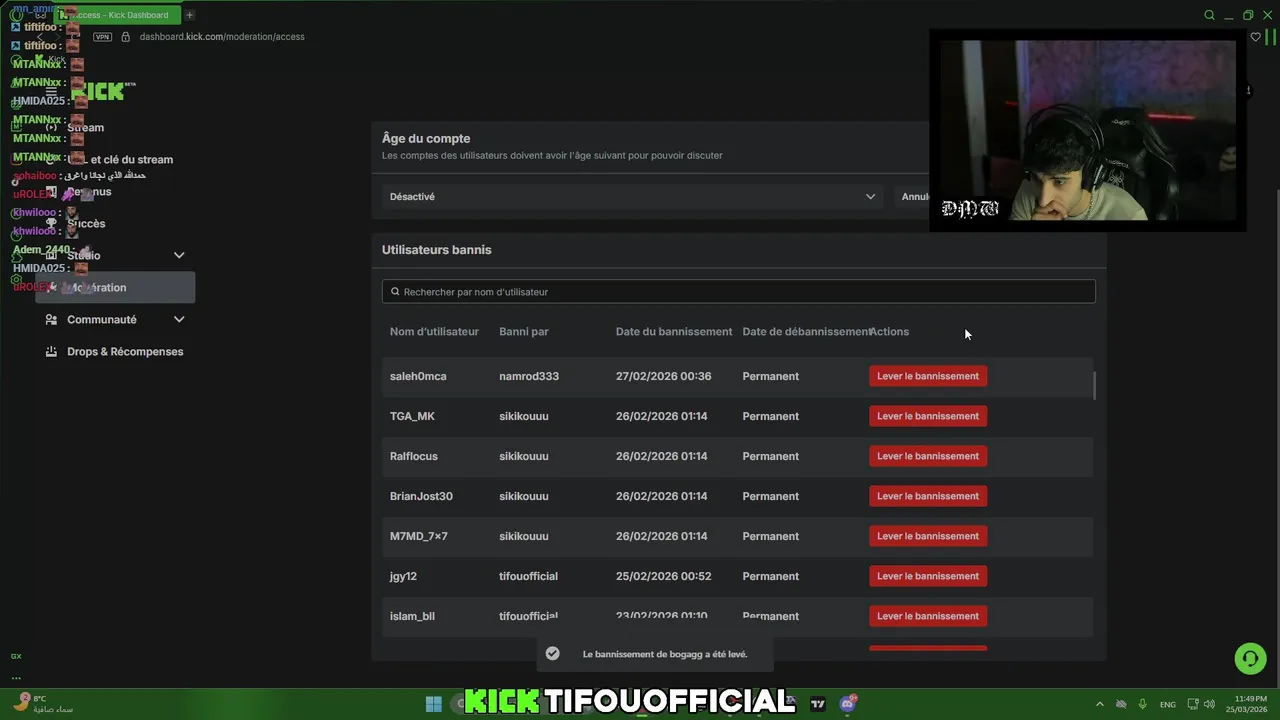Open the Windows Start button

pos(434,704)
